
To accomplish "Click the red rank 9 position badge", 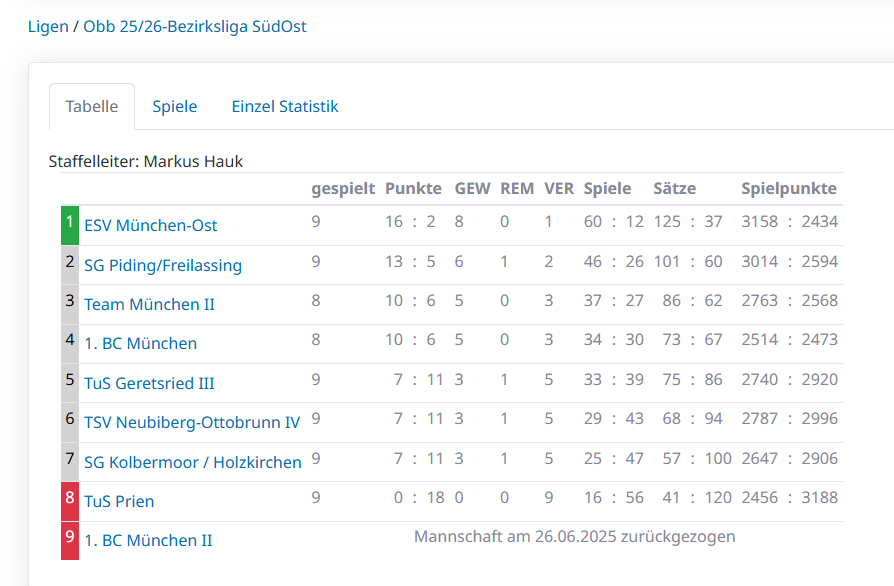I will click(x=70, y=540).
